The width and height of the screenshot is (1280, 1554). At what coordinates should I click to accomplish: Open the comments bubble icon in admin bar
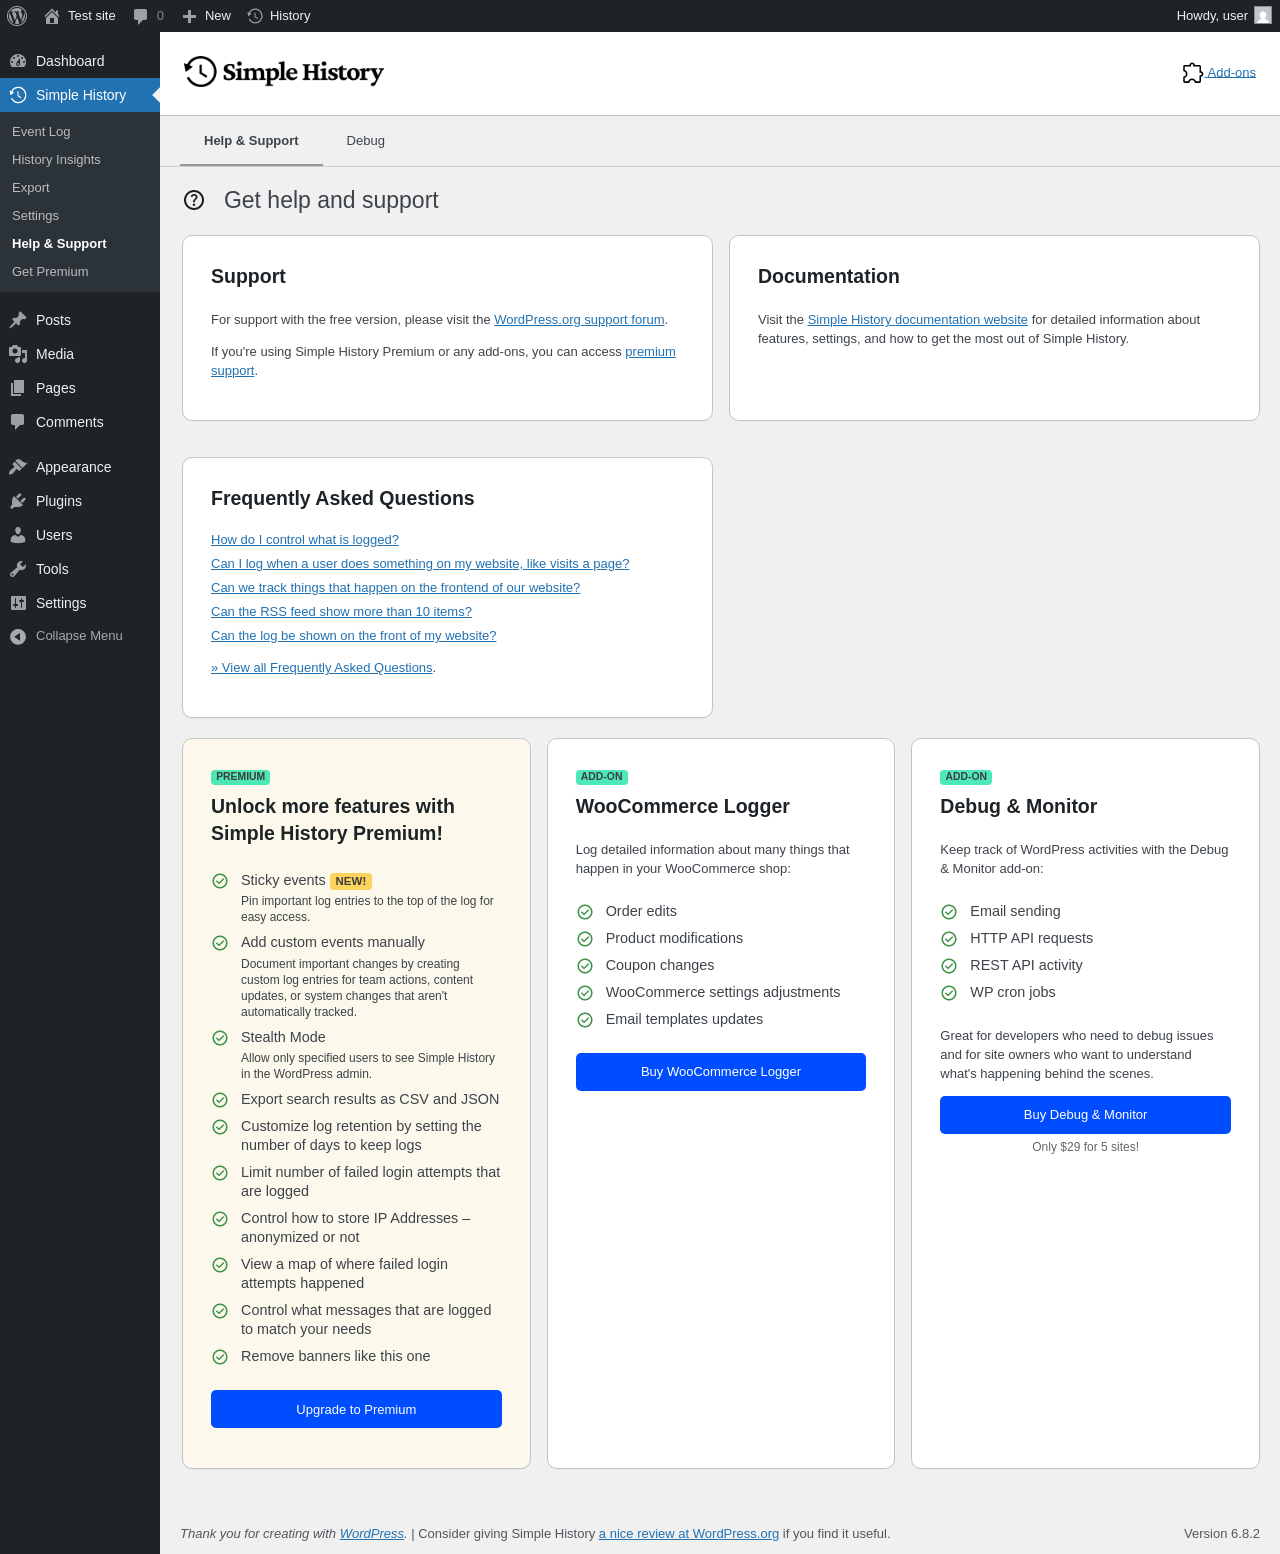click(141, 16)
